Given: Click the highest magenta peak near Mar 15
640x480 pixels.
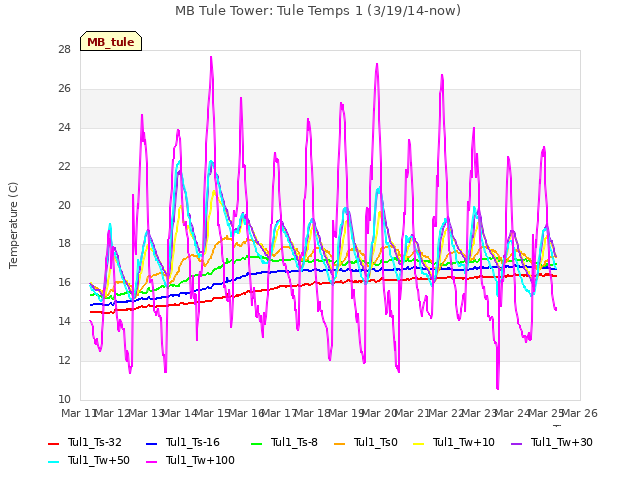Looking at the screenshot, I should 211,57.
